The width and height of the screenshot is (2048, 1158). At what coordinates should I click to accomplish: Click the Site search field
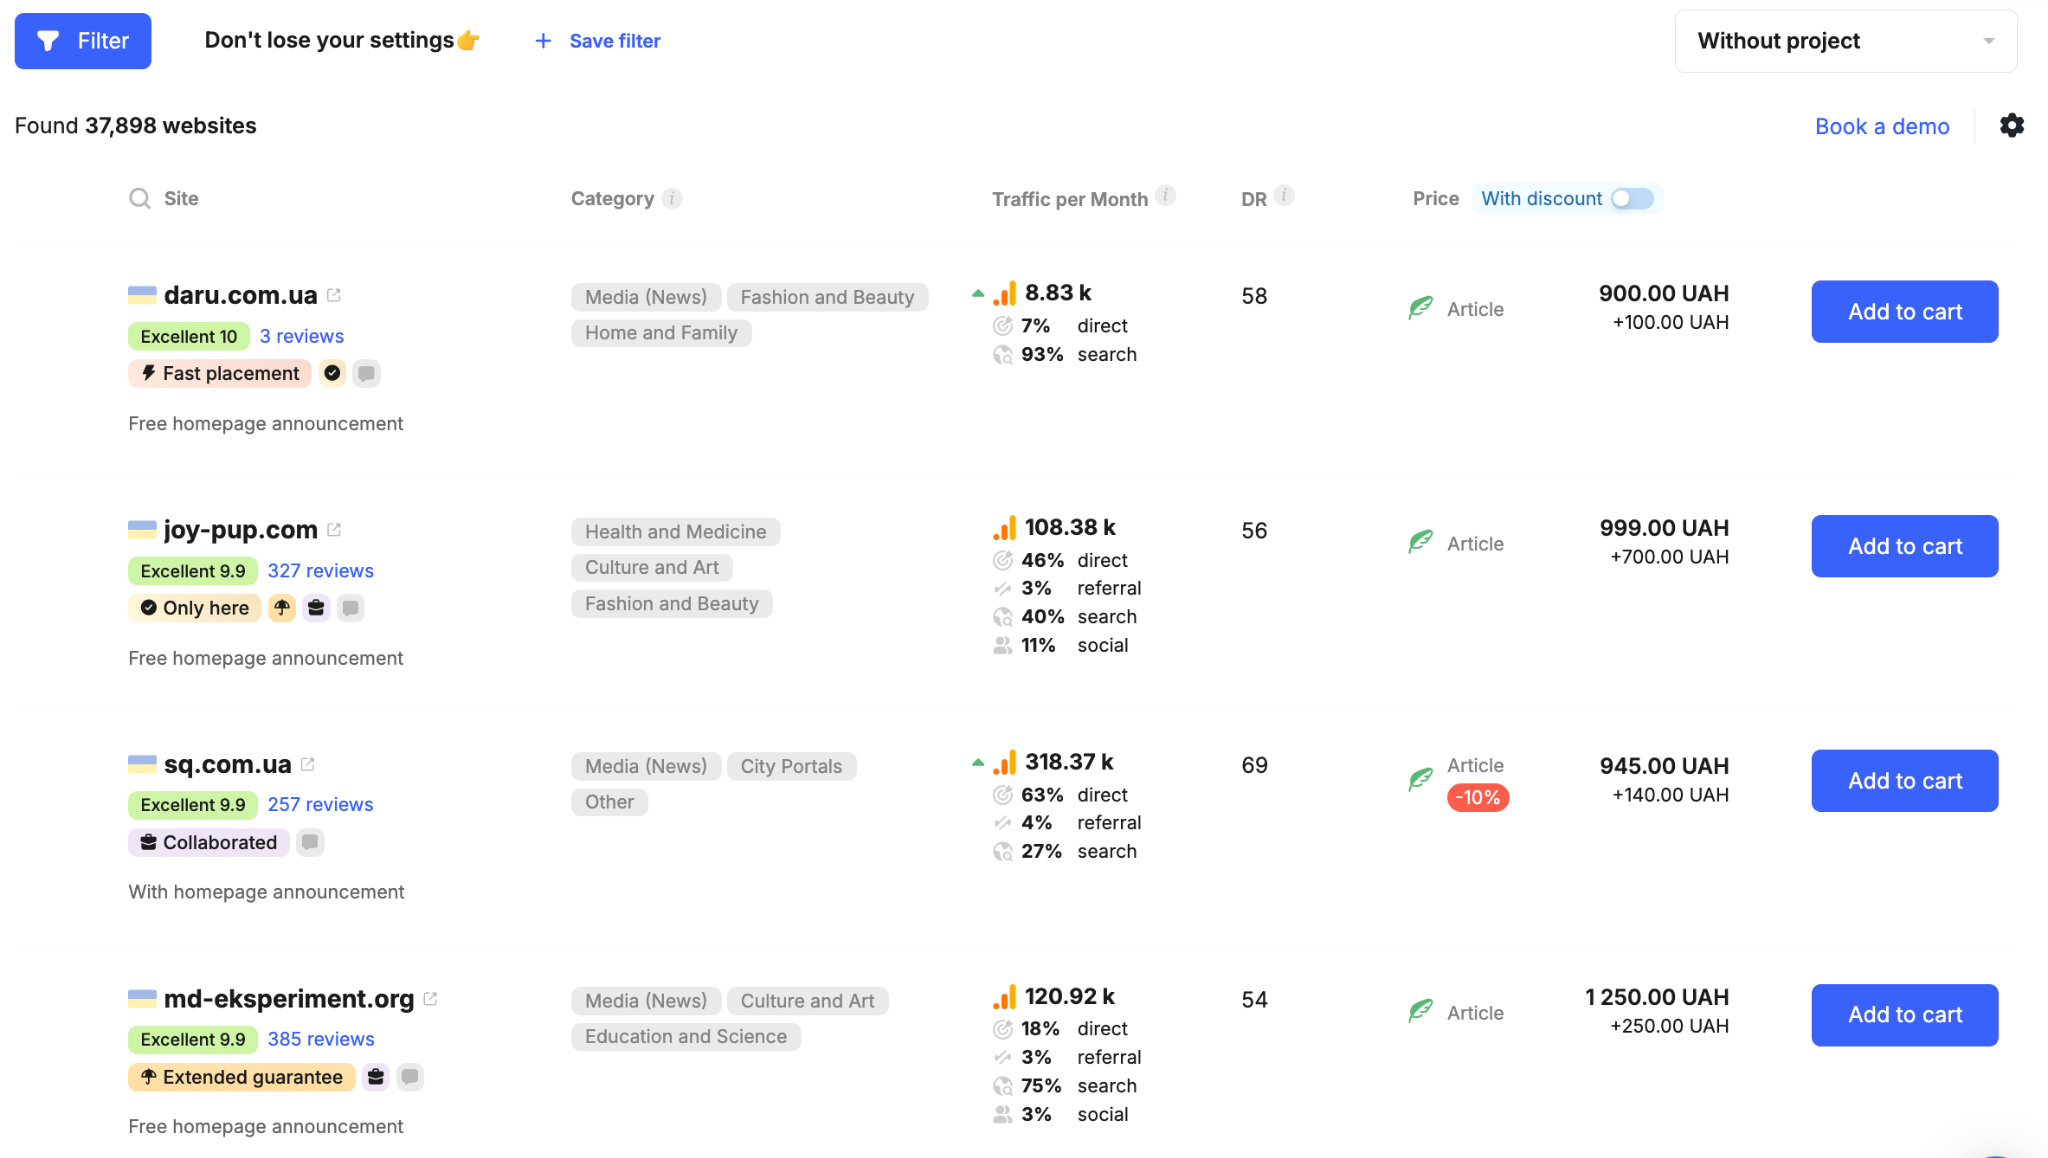click(x=181, y=198)
